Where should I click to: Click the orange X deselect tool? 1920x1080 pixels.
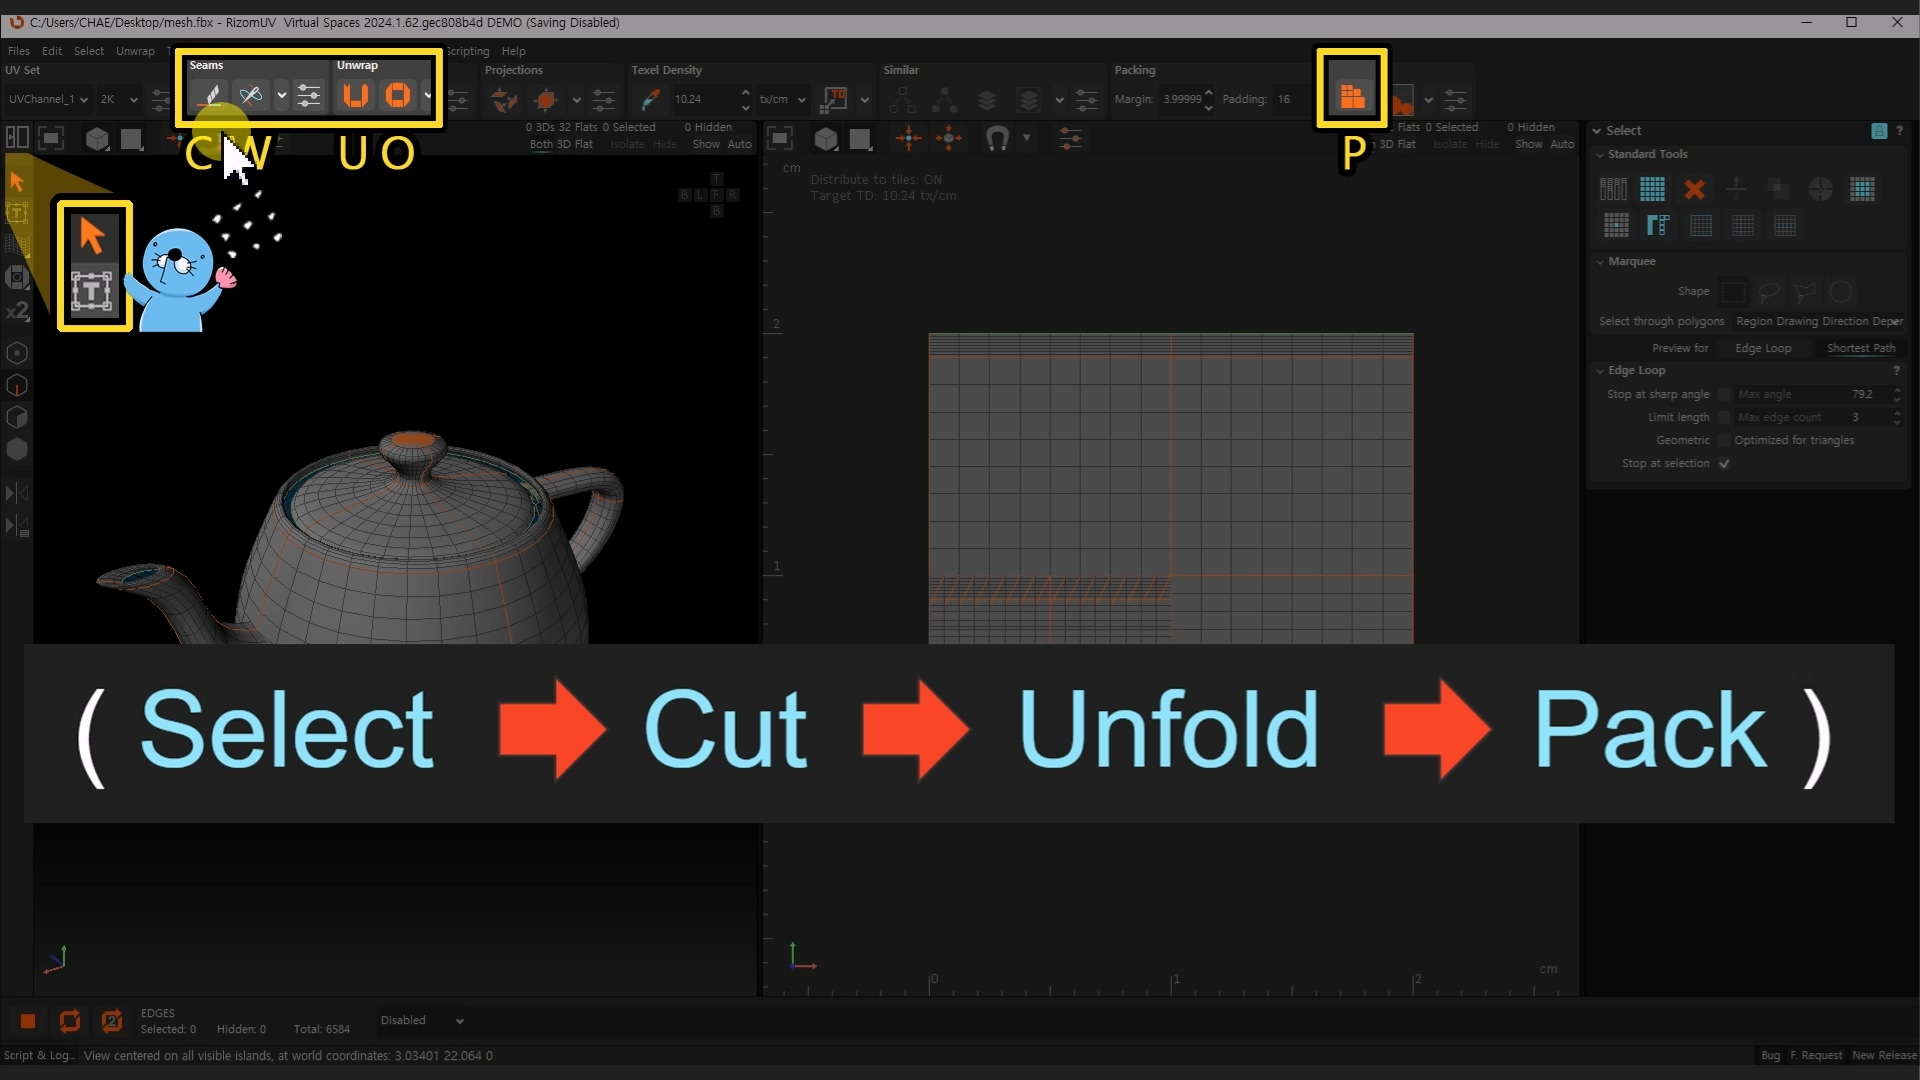[1694, 189]
